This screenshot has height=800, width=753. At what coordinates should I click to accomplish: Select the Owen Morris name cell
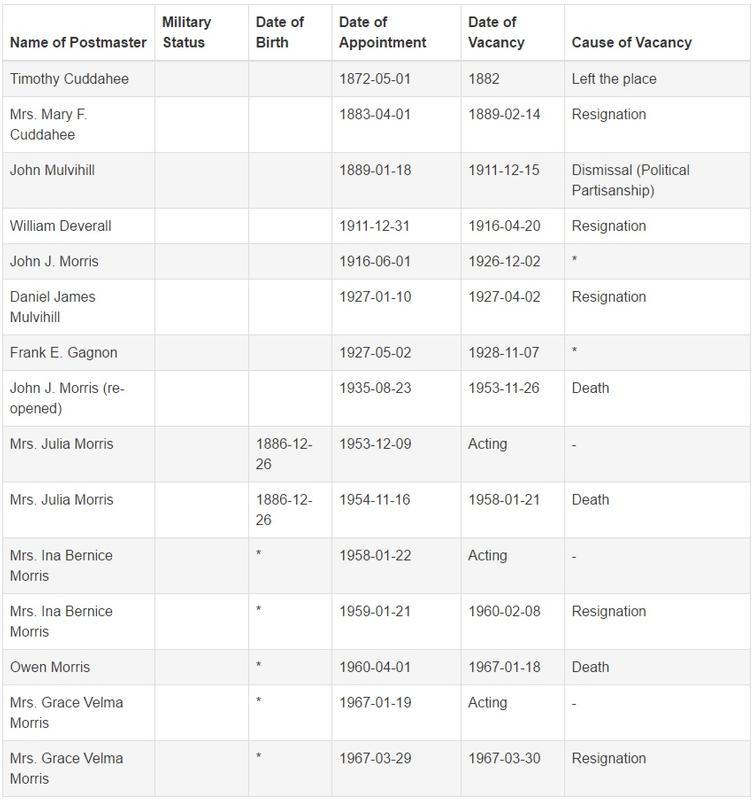(x=48, y=667)
